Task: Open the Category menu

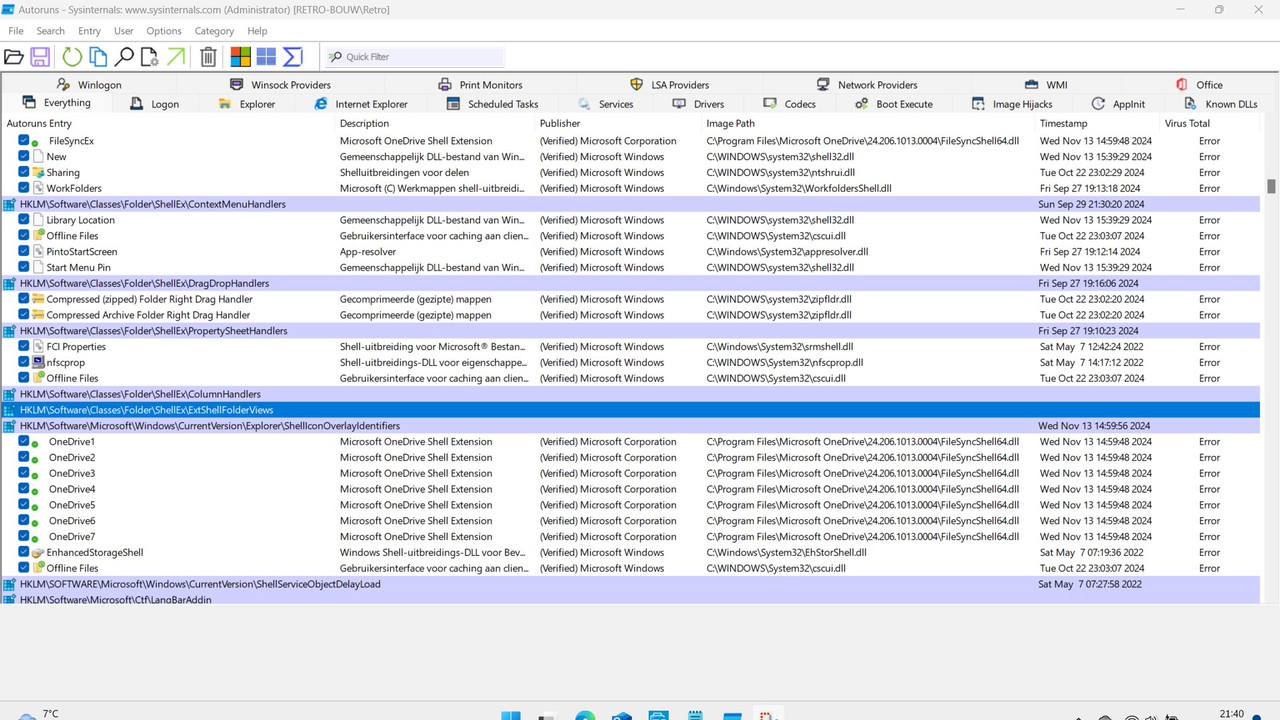Action: [x=214, y=31]
